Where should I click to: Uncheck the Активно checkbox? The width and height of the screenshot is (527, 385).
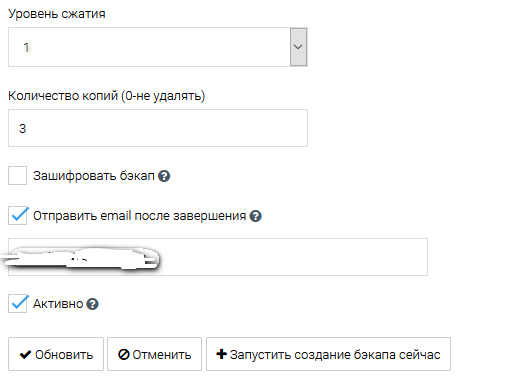[17, 304]
